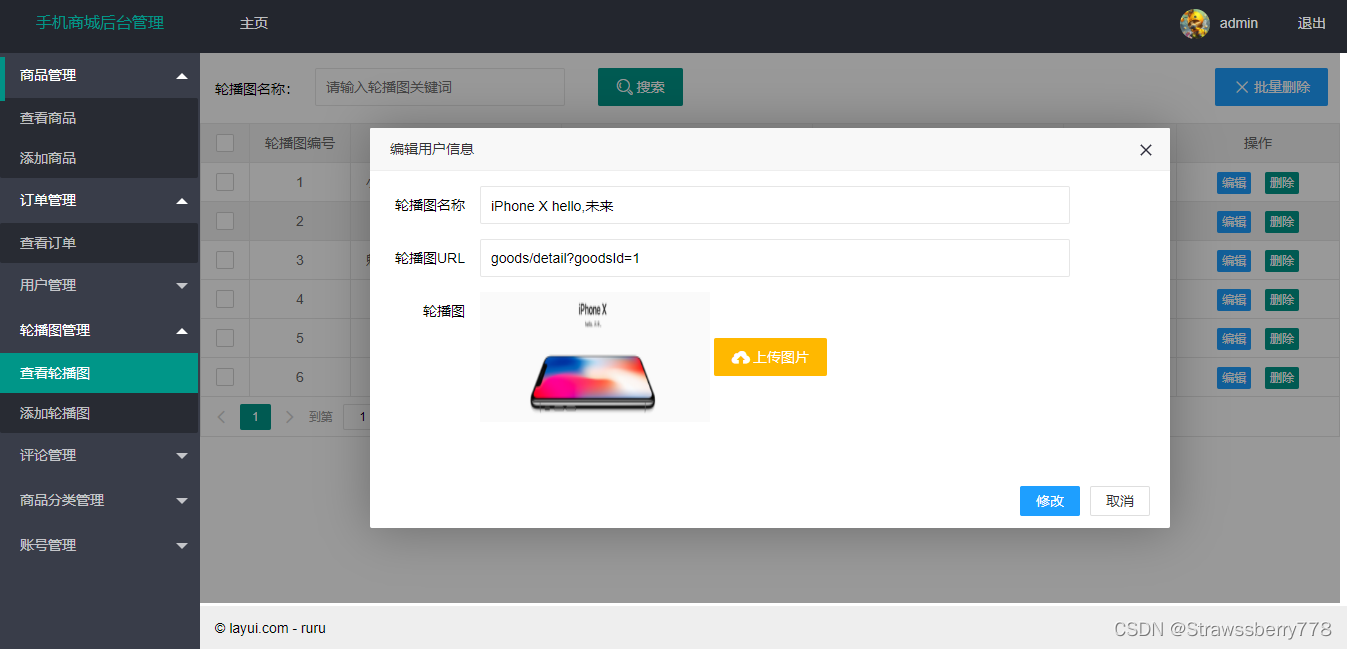Open 添加轮播图 in sidebar
Screen dimensions: 1347x649
click(x=100, y=413)
